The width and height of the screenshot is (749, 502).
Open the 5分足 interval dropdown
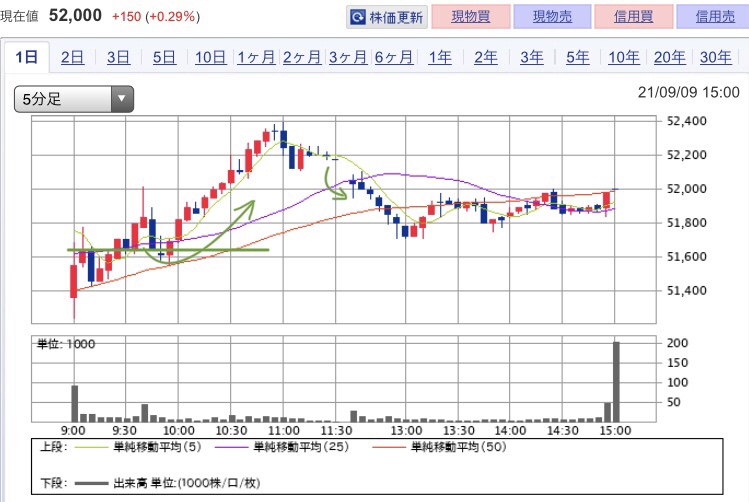(74, 99)
